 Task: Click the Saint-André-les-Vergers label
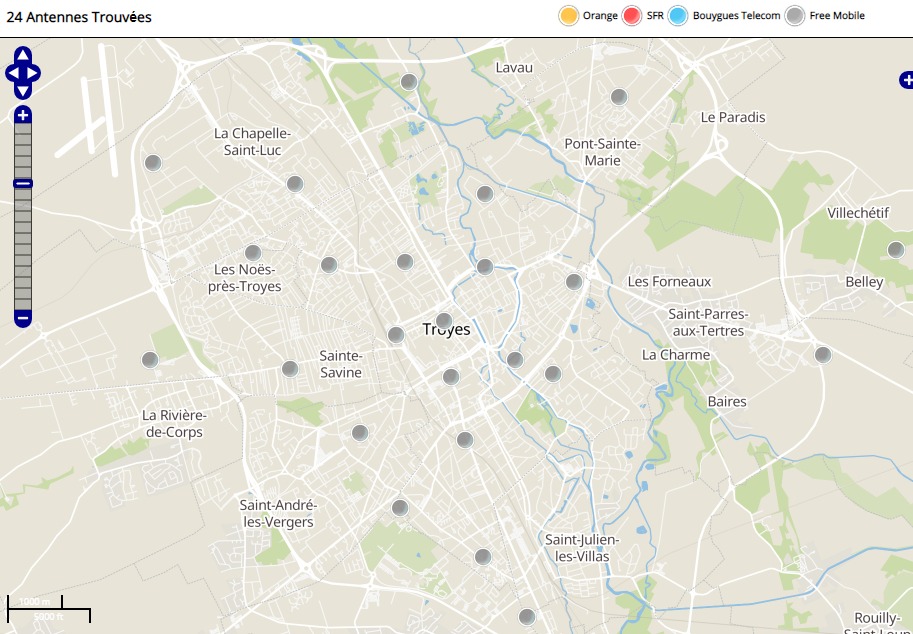(278, 513)
